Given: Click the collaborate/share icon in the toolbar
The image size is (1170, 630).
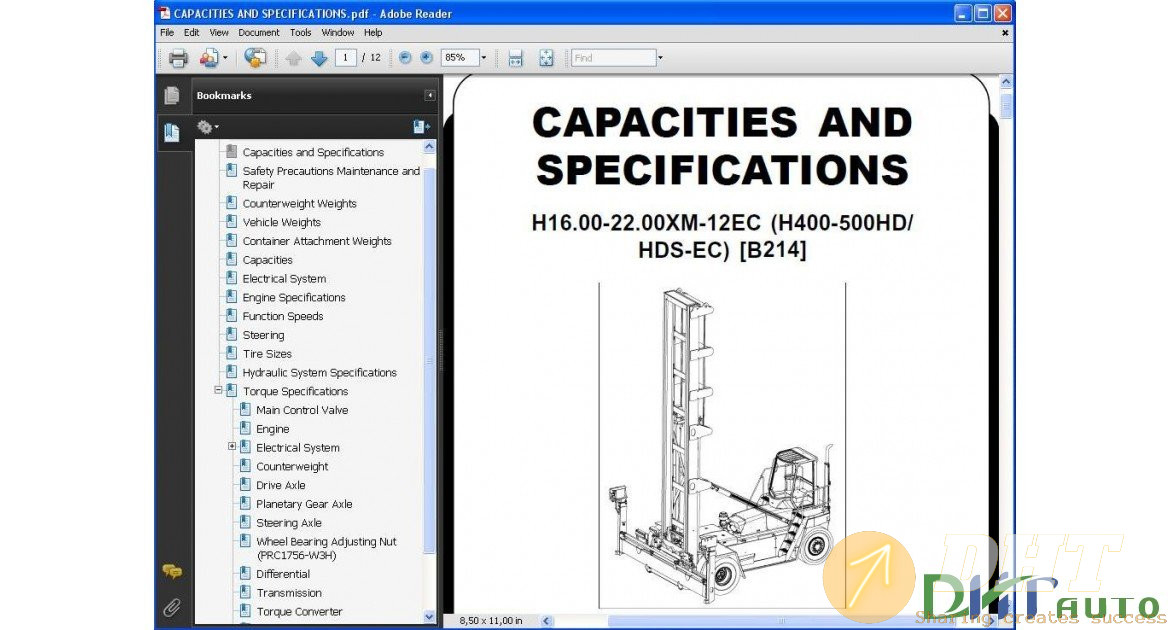Looking at the screenshot, I should (209, 58).
